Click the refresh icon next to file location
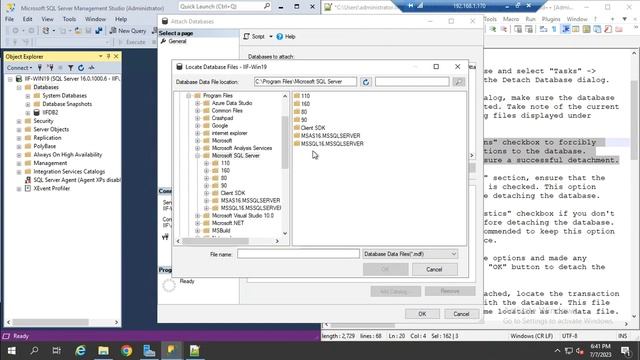The image size is (640, 360). coord(366,82)
